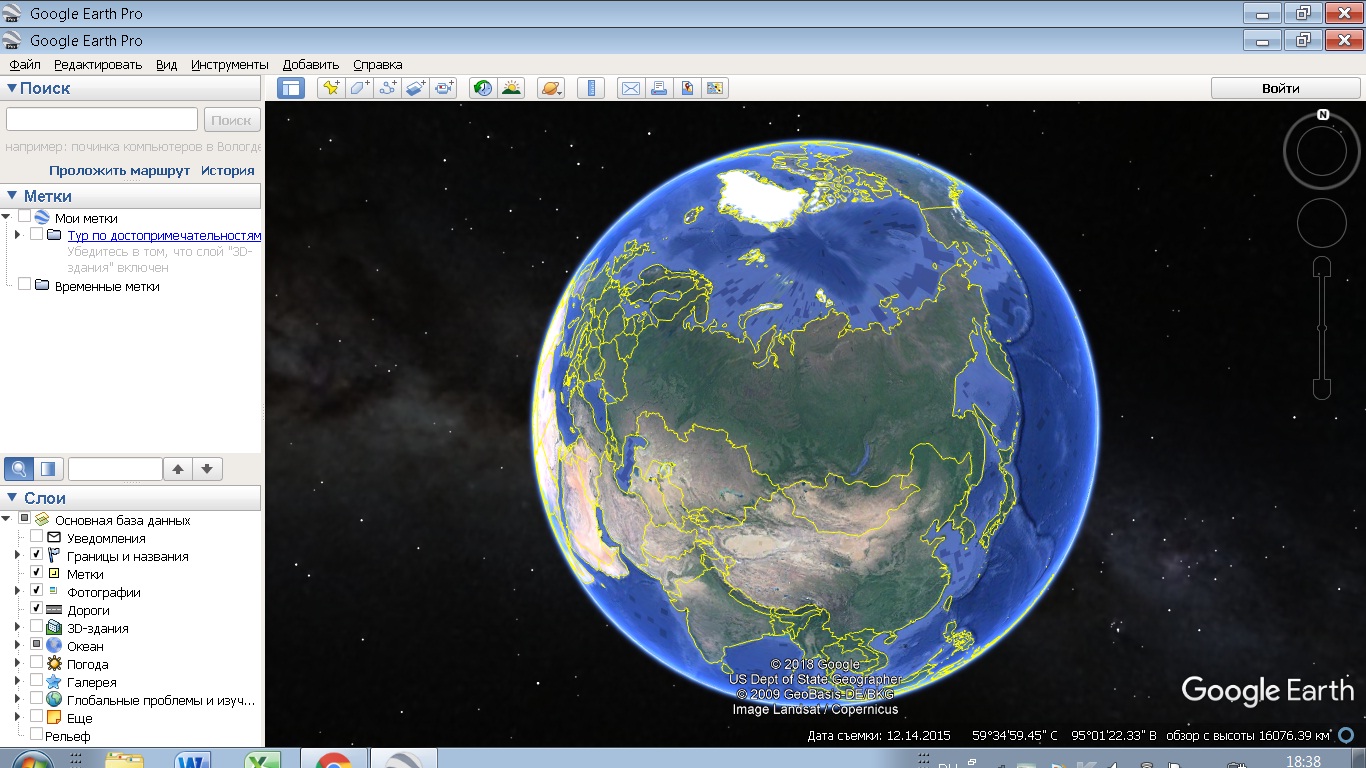Click the Войти sign-in button
The image size is (1366, 768).
pos(1281,88)
